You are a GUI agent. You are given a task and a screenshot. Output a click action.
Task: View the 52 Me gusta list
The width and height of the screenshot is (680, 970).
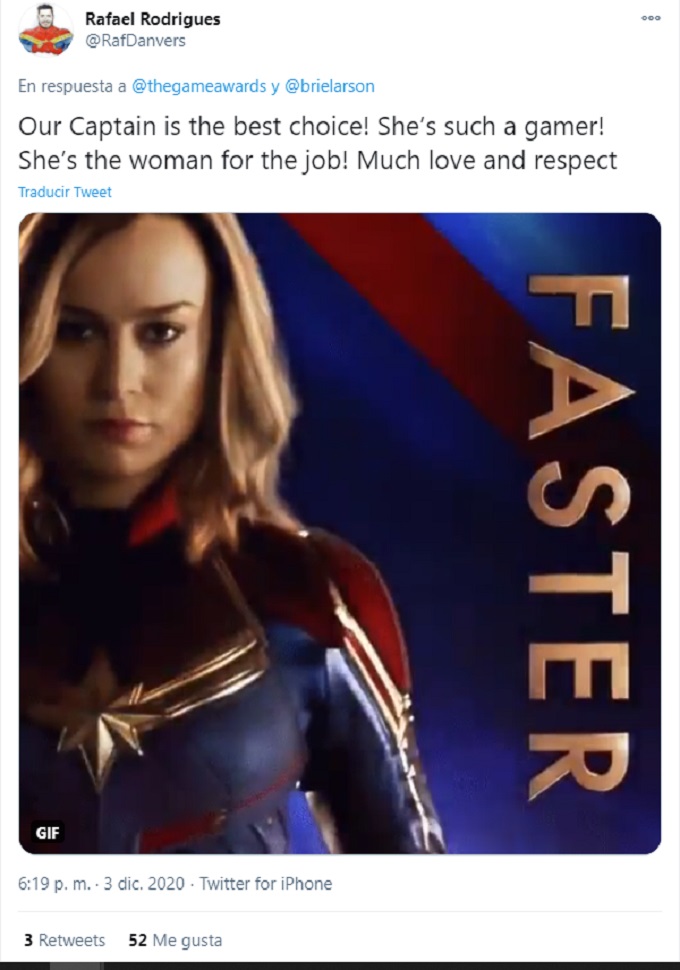point(175,940)
